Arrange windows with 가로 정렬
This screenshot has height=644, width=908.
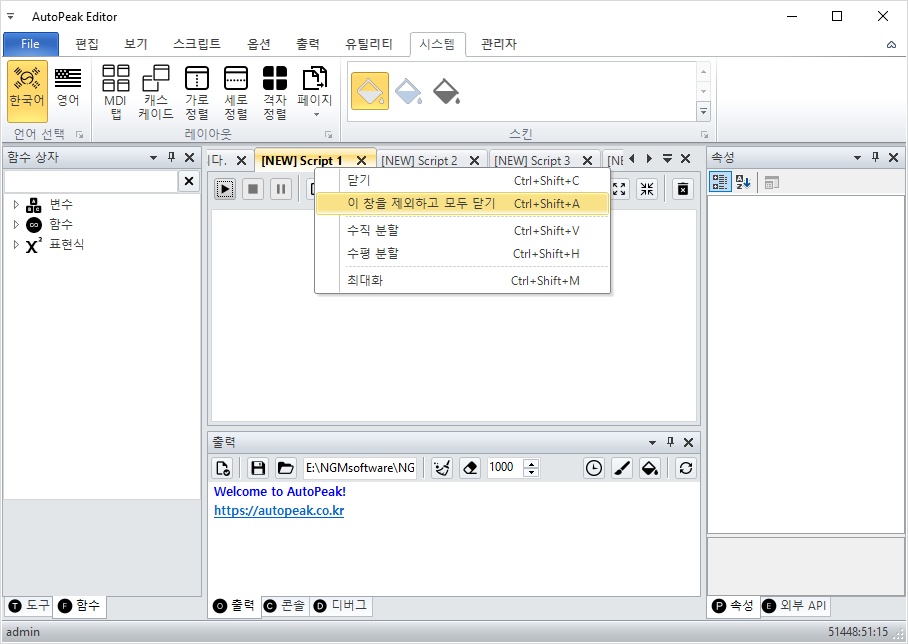[197, 91]
